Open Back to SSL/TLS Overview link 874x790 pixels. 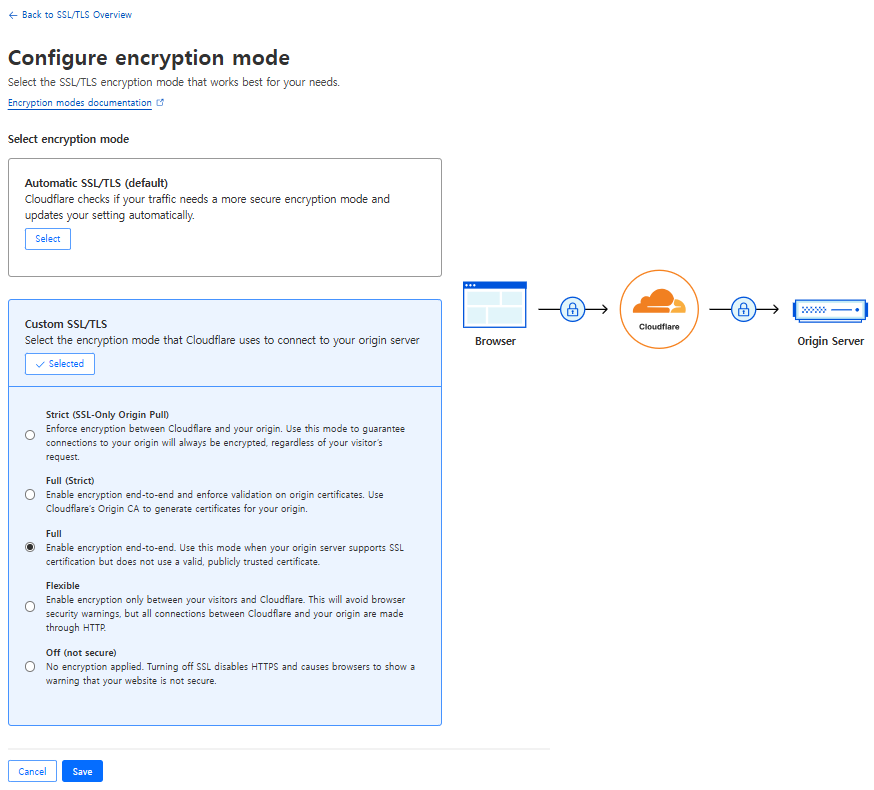[x=76, y=15]
